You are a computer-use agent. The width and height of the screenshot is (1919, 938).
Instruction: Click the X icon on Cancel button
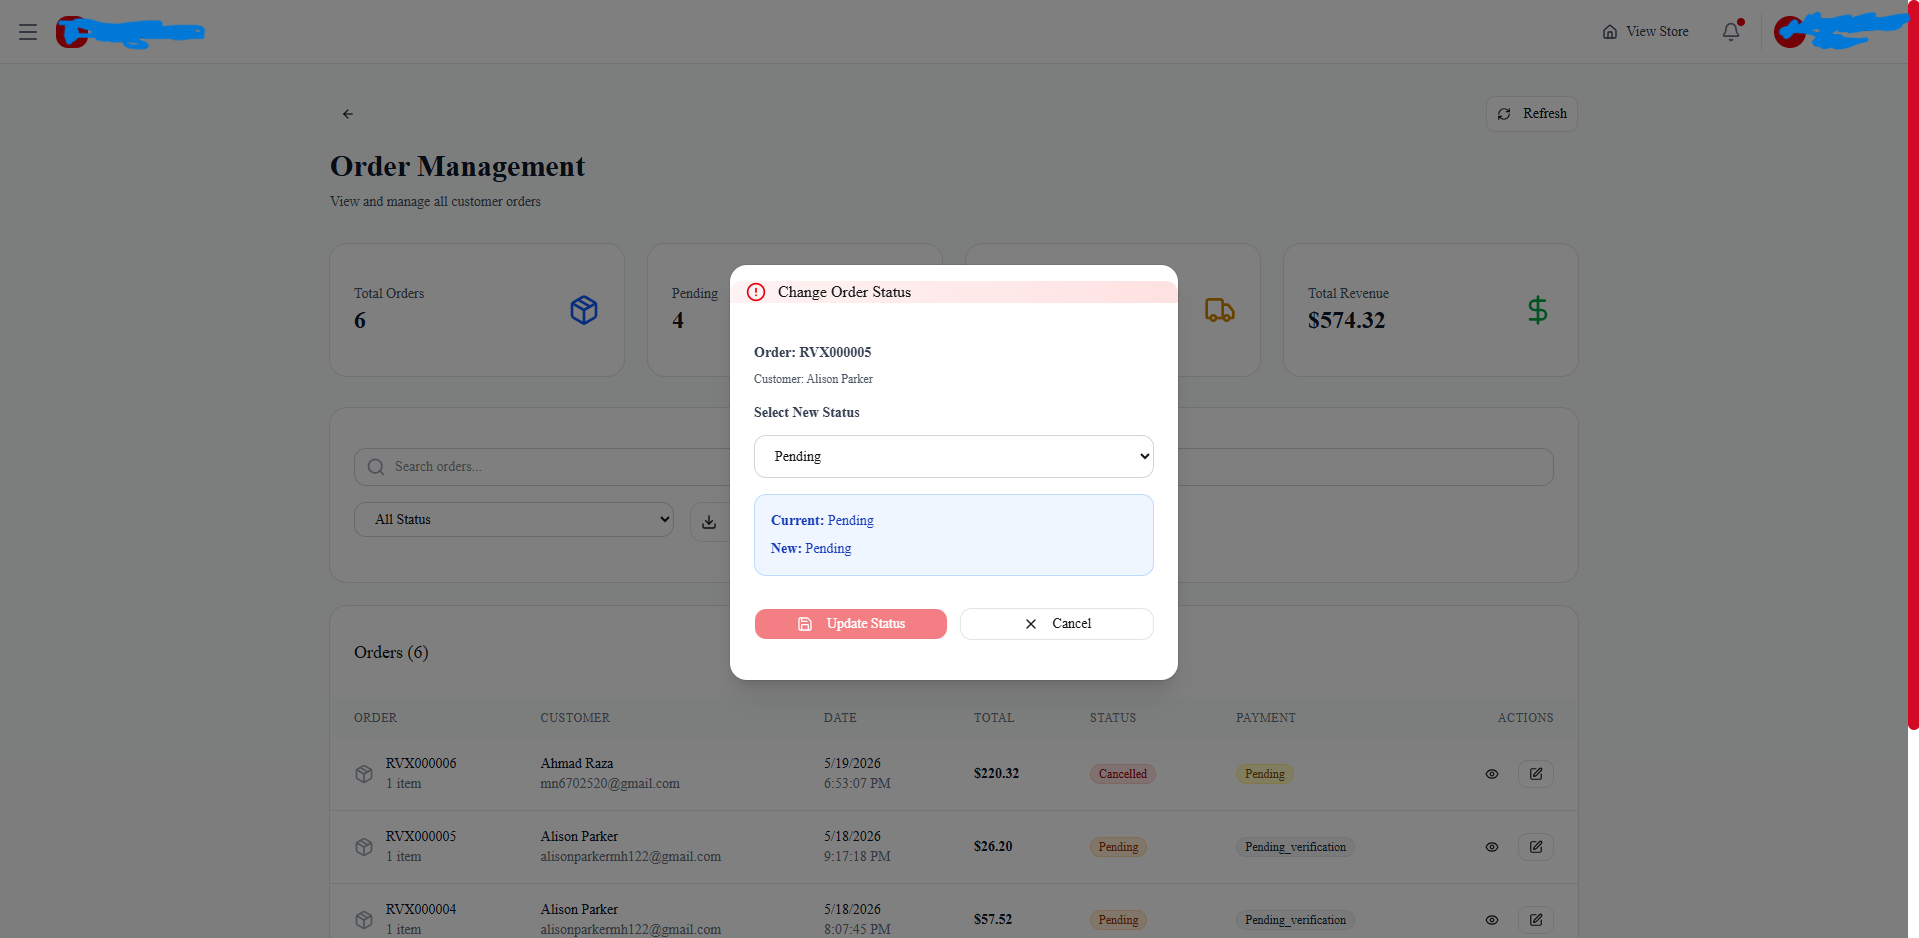[x=1031, y=624]
